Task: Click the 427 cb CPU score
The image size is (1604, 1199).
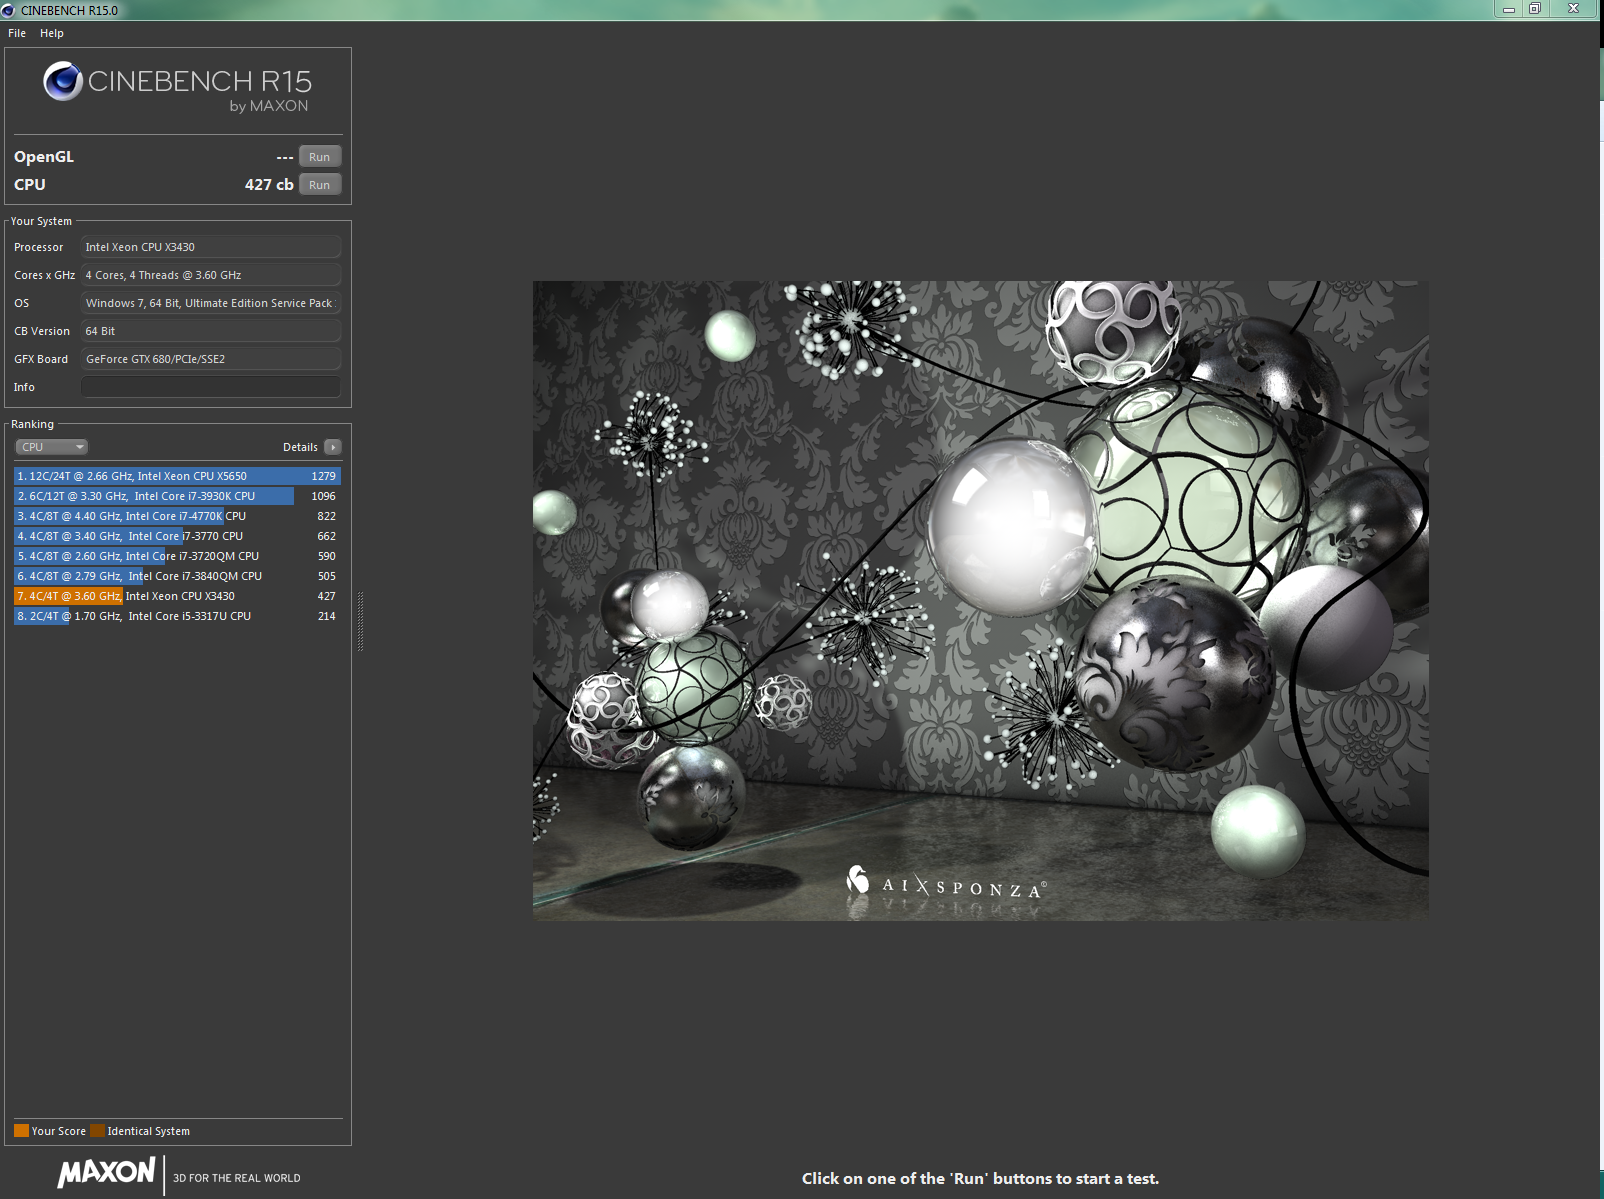Action: click(x=269, y=185)
